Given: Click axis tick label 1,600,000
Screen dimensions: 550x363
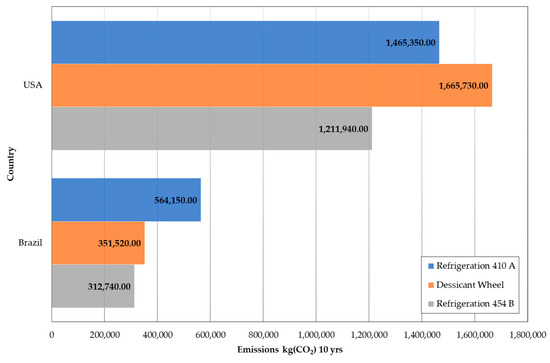Looking at the screenshot, I should [x=475, y=335].
